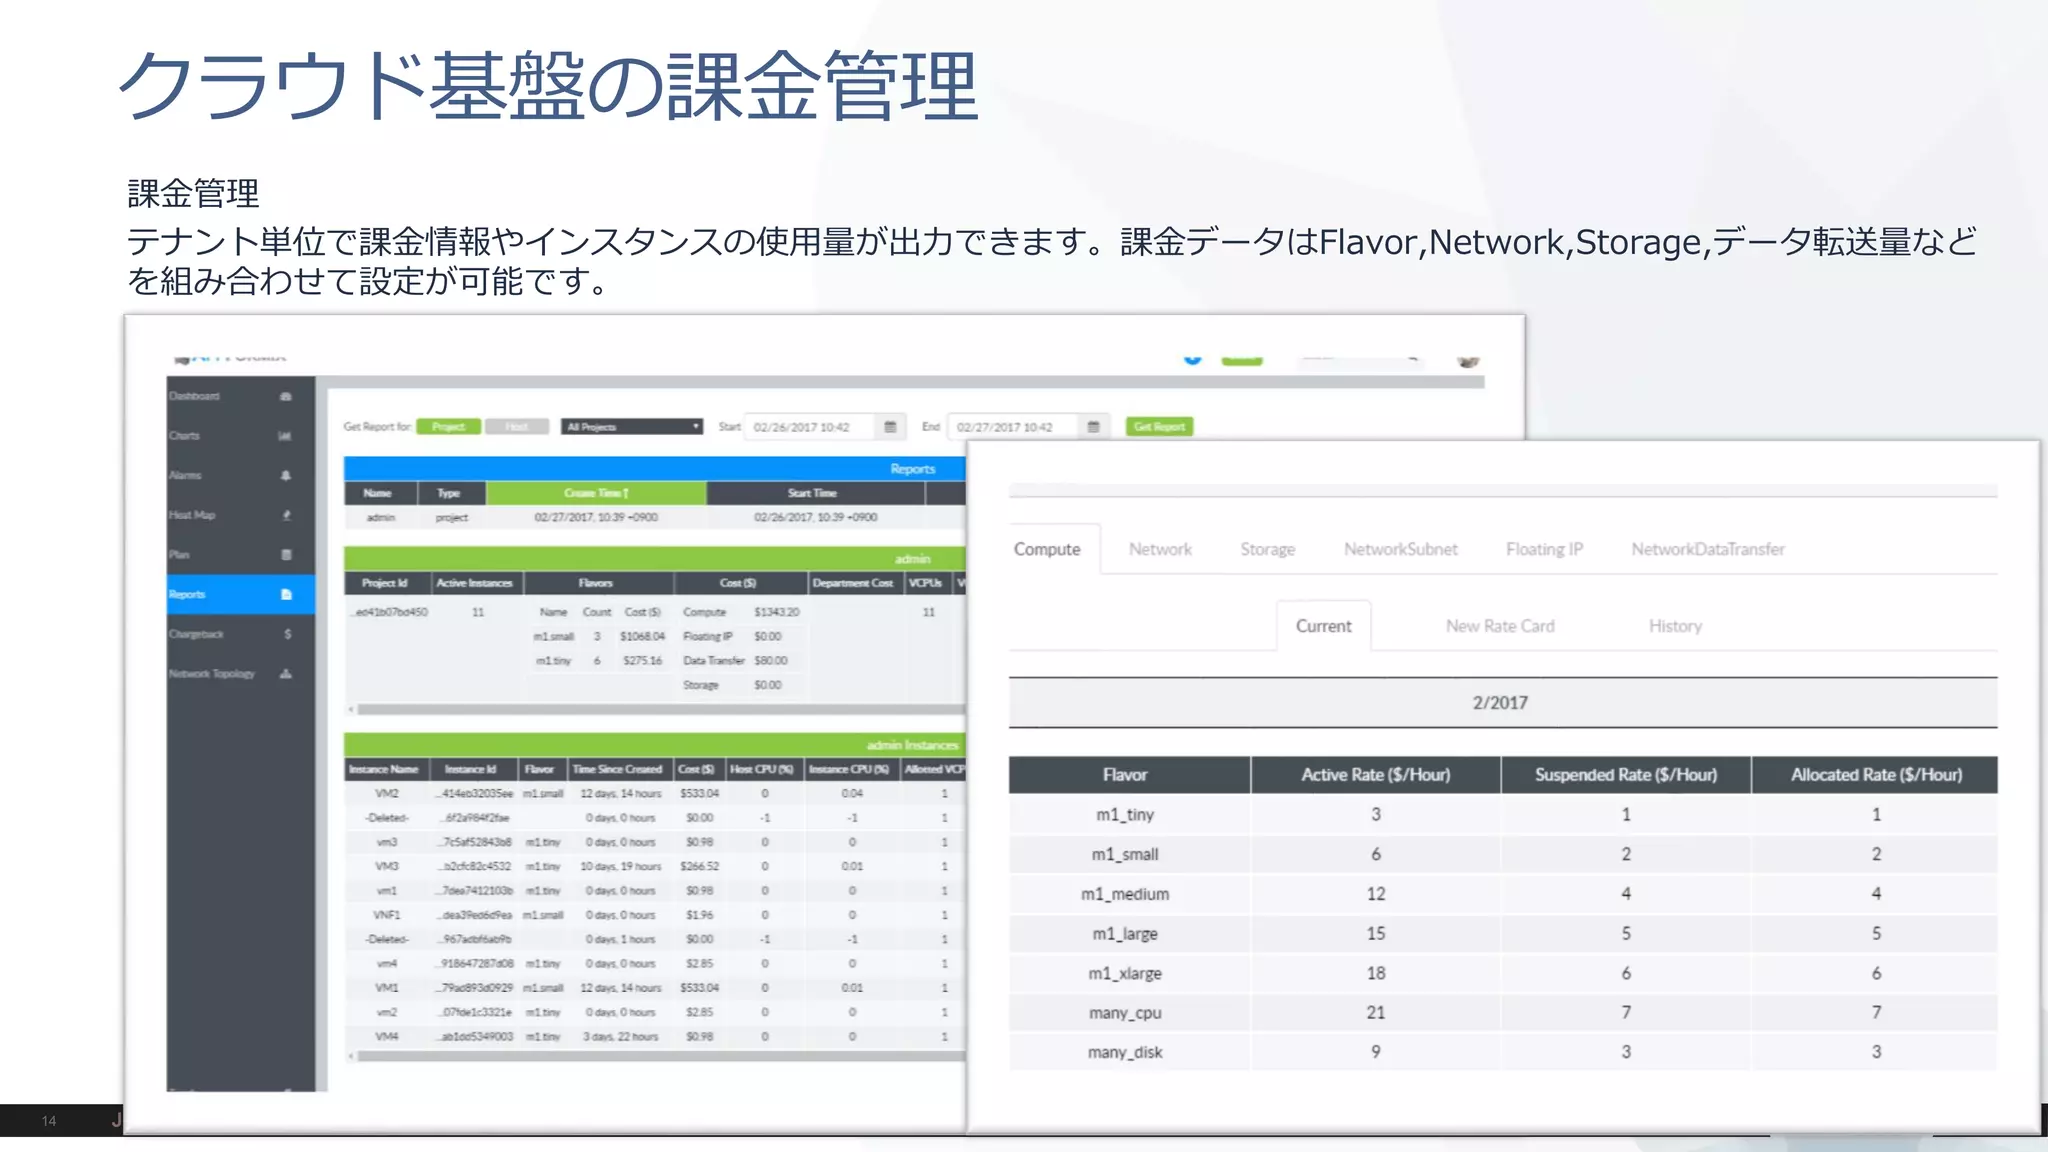The height and width of the screenshot is (1152, 2048).
Task: Sort by Create Time column
Action: click(x=596, y=493)
